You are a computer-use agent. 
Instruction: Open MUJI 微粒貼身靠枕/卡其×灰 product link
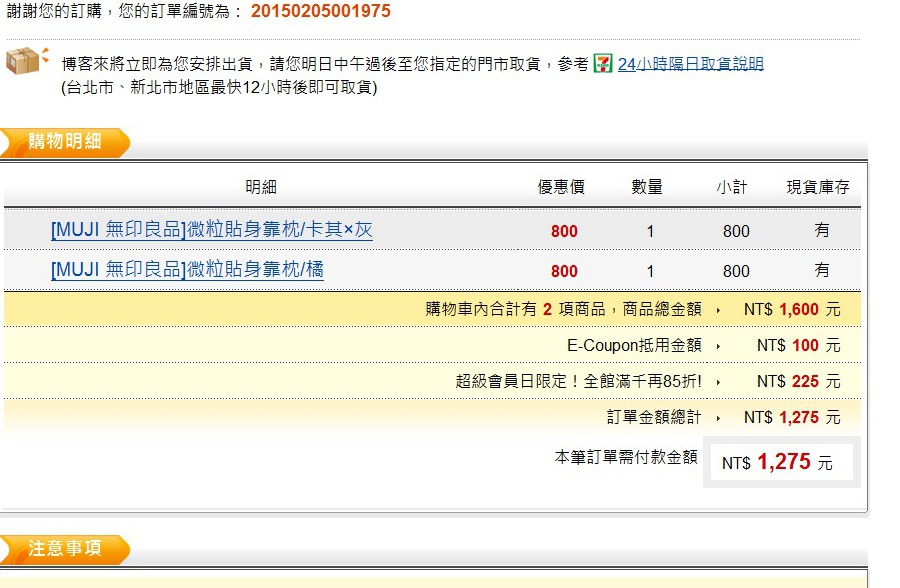(x=212, y=230)
